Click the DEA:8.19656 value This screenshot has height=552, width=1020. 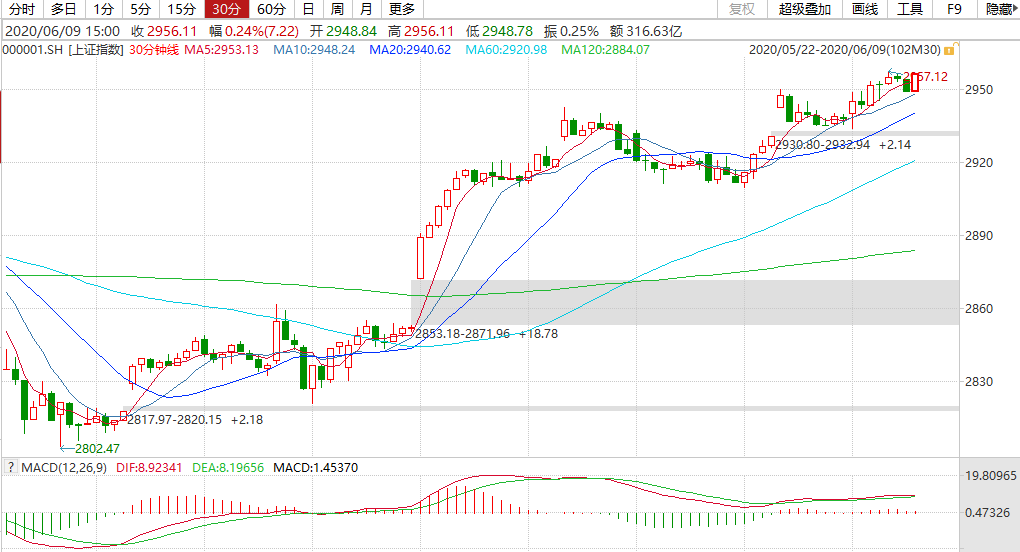tap(228, 467)
